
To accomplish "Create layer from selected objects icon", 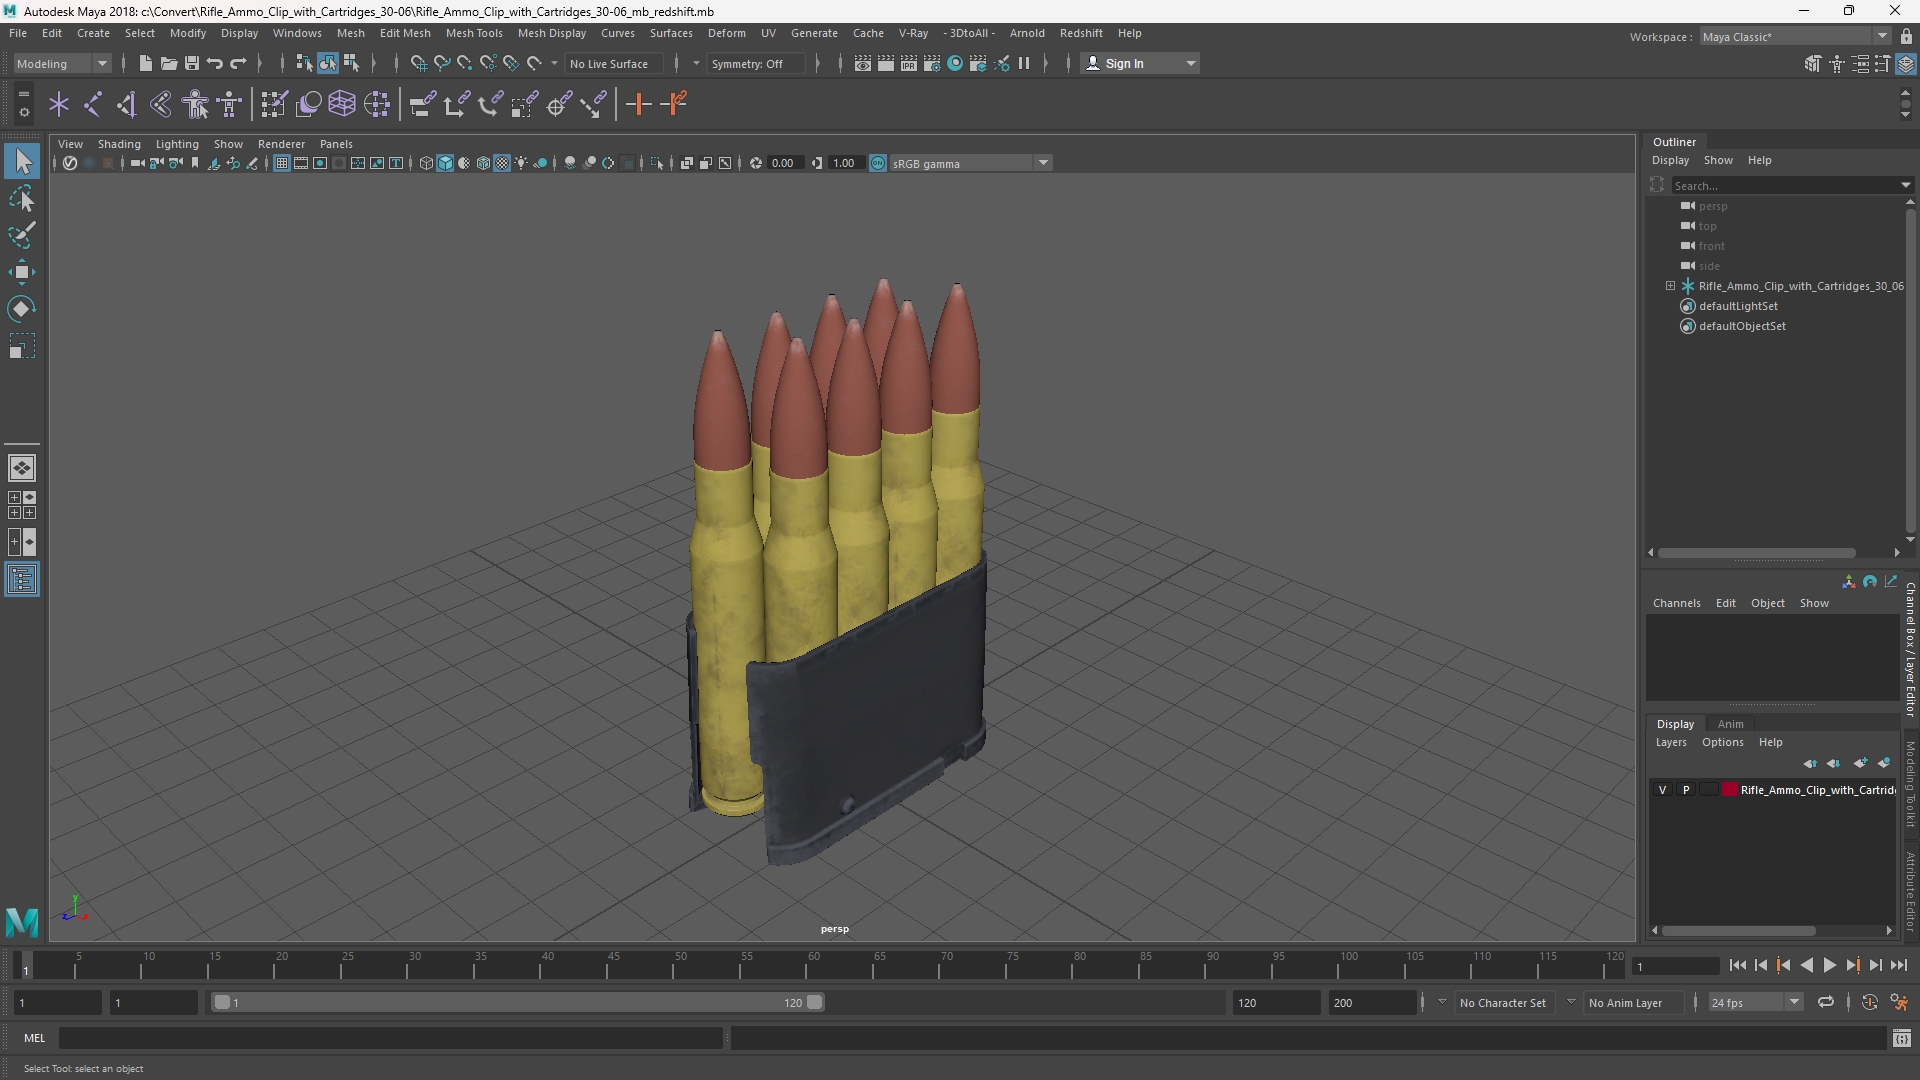I will (1884, 763).
